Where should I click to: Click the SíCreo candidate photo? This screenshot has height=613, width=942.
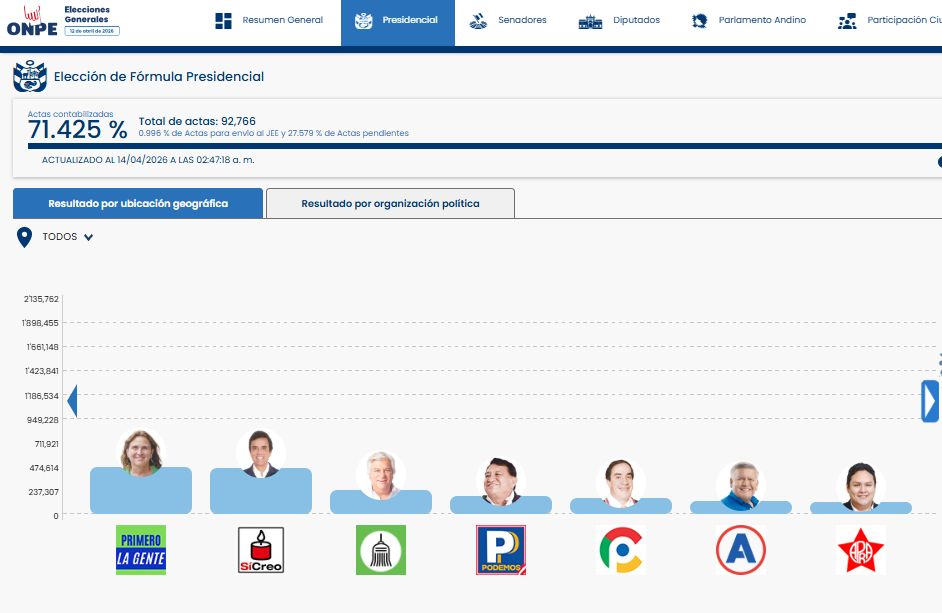pyautogui.click(x=261, y=453)
